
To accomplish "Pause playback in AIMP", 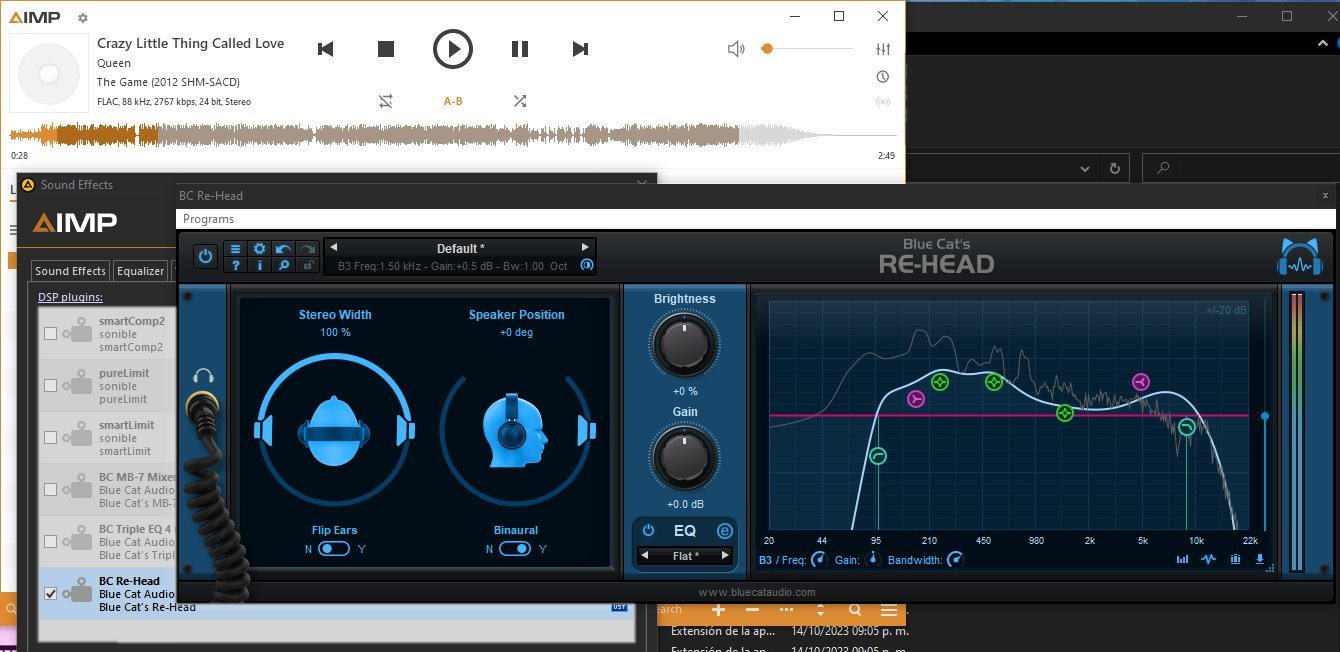I will [519, 48].
